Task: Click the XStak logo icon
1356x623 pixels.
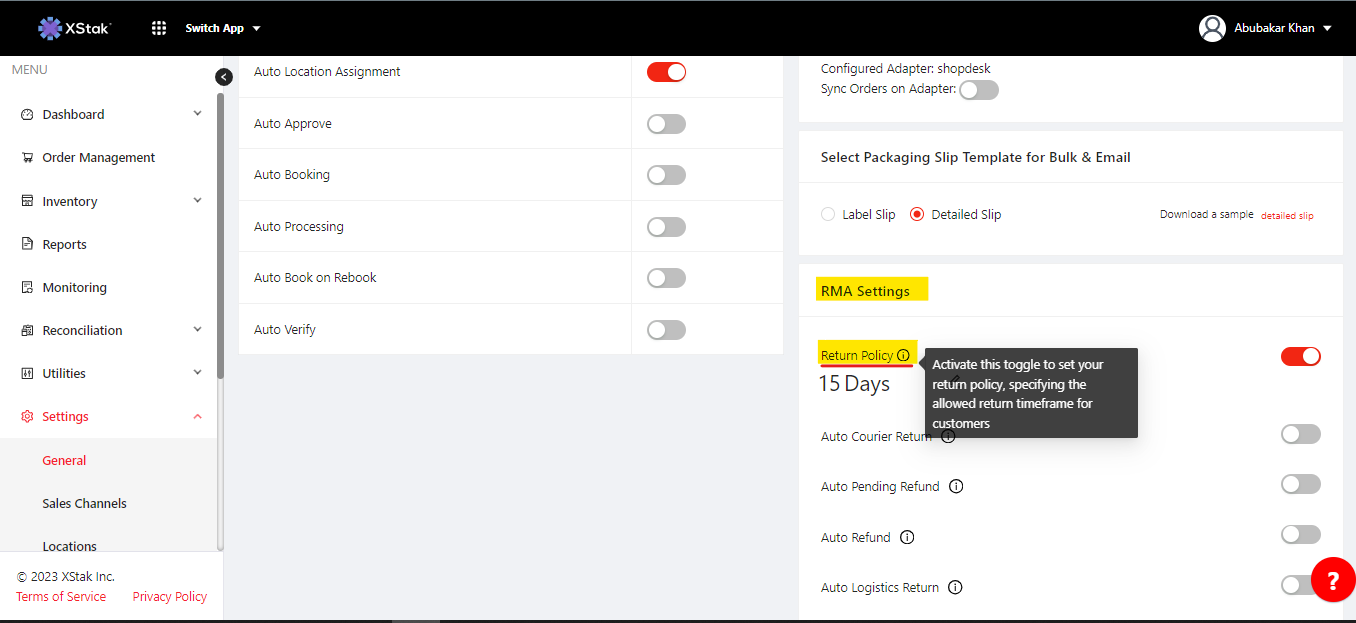Action: [x=49, y=28]
